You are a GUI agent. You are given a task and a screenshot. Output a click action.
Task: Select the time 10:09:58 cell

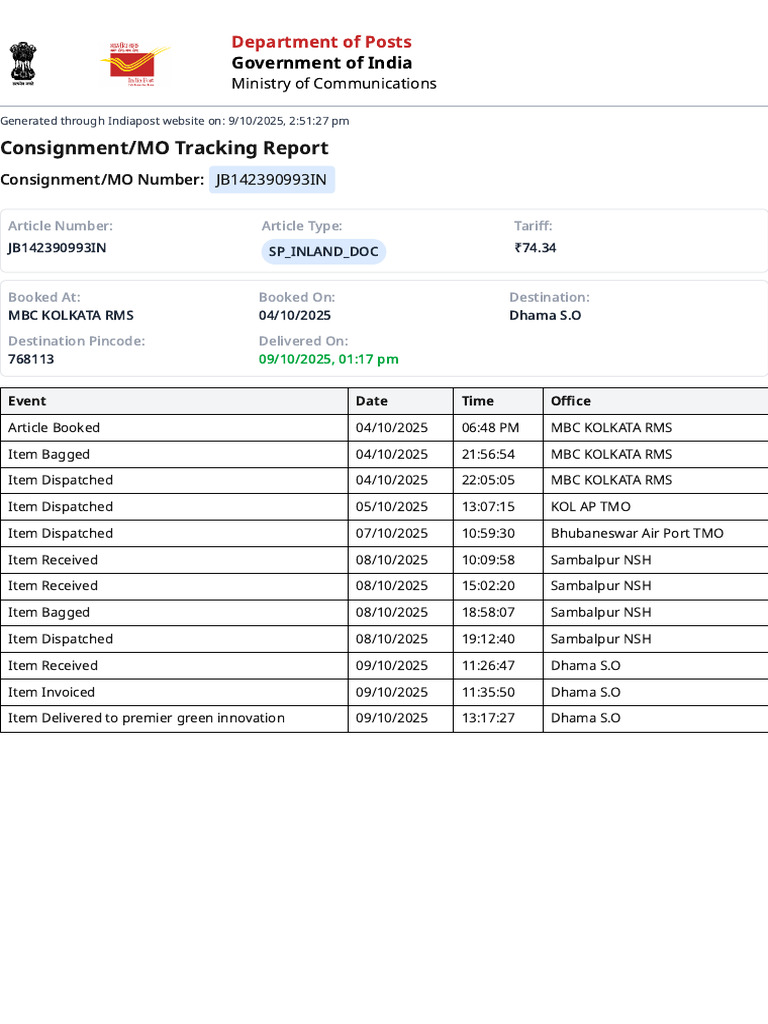[x=498, y=560]
